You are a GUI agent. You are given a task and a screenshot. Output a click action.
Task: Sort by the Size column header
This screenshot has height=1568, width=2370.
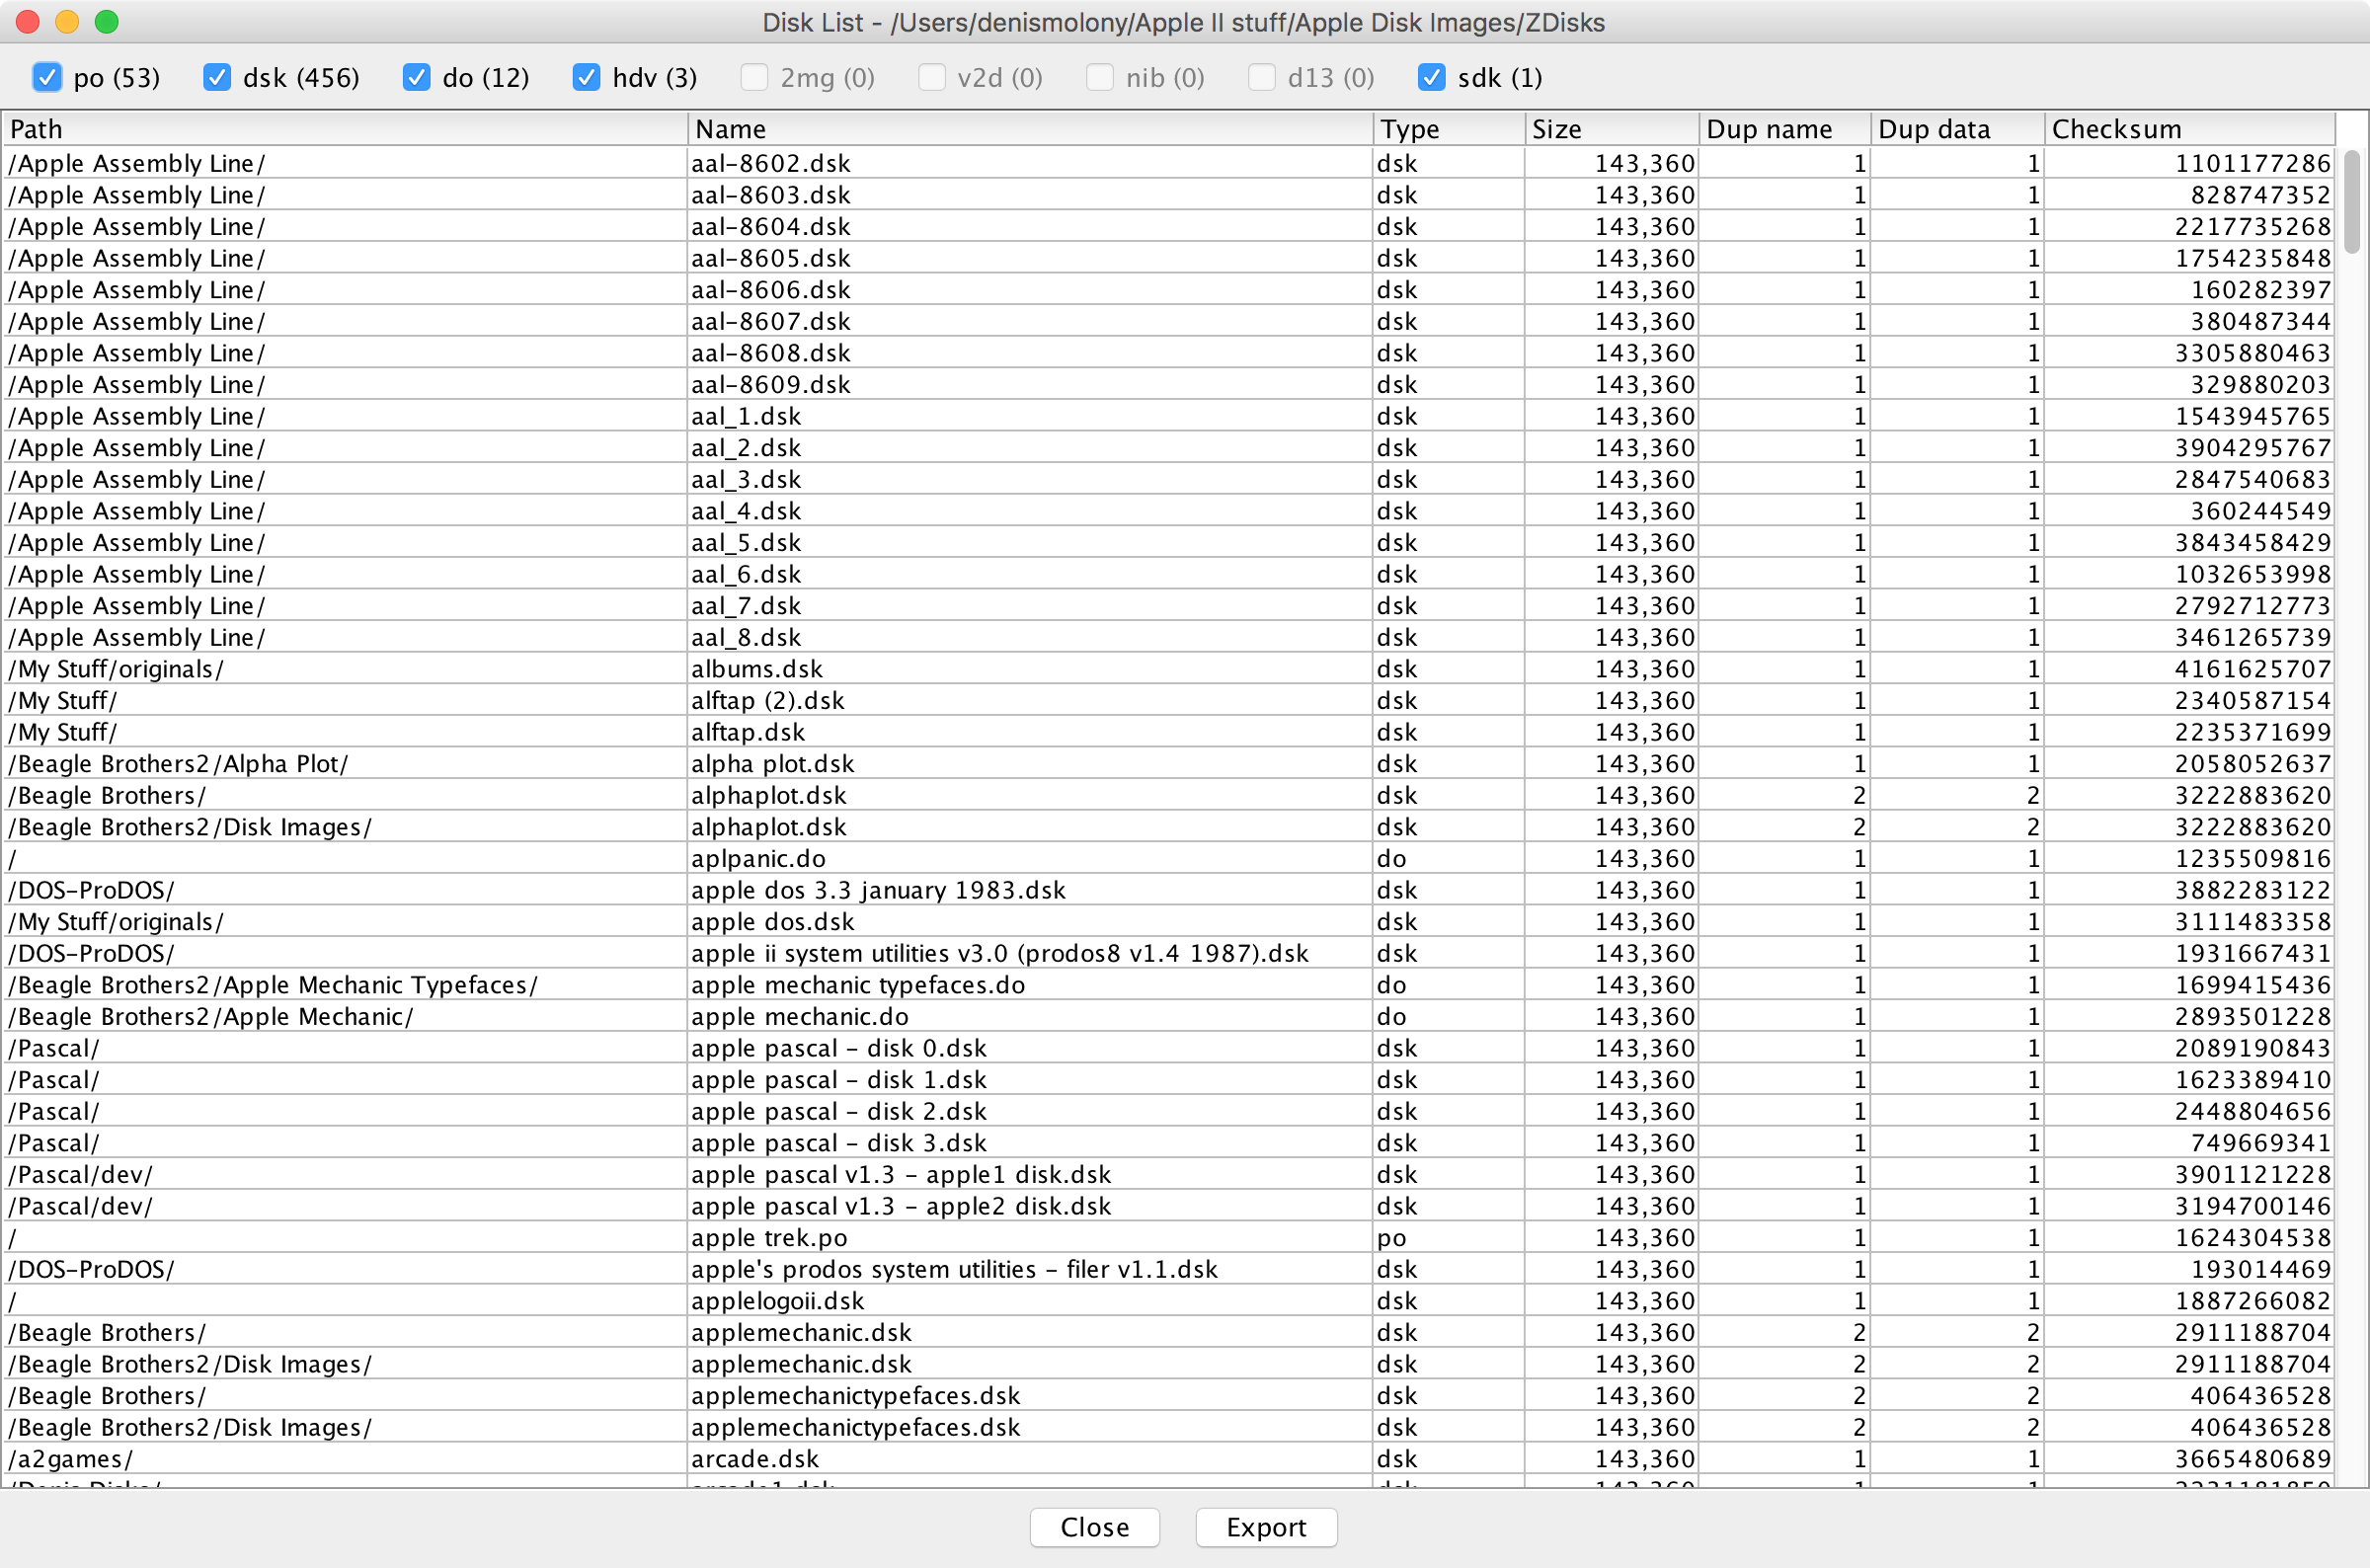(x=1612, y=129)
